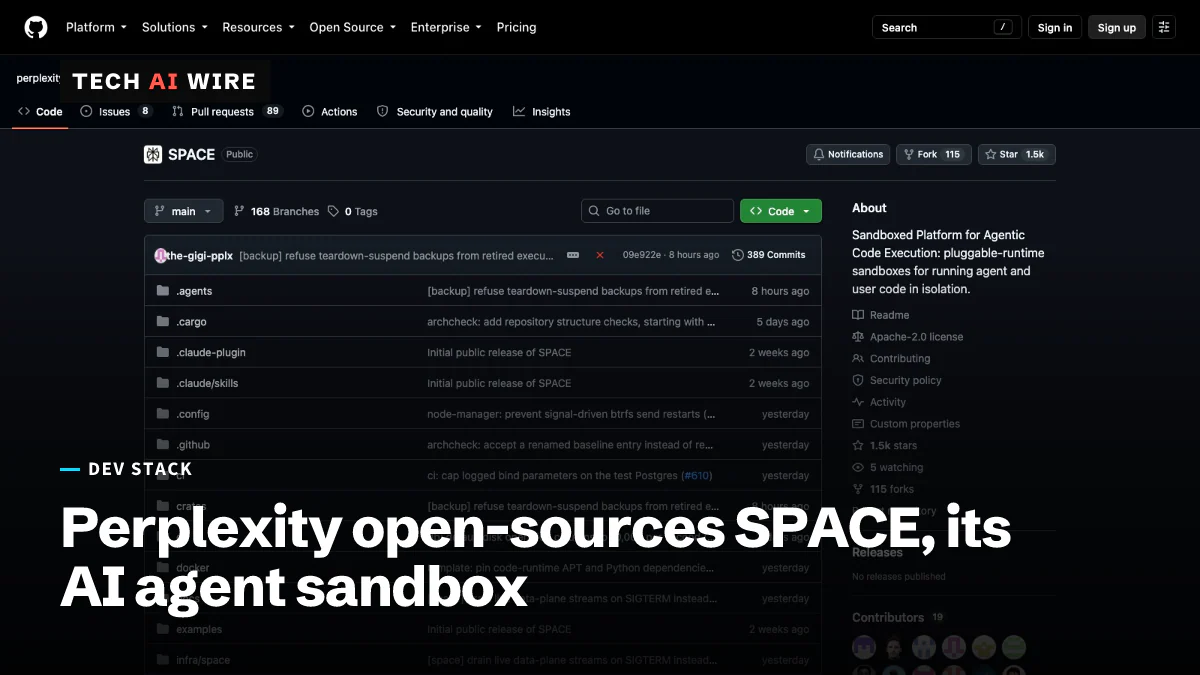Click the failed check X status icon
This screenshot has height=675, width=1200.
tap(600, 255)
